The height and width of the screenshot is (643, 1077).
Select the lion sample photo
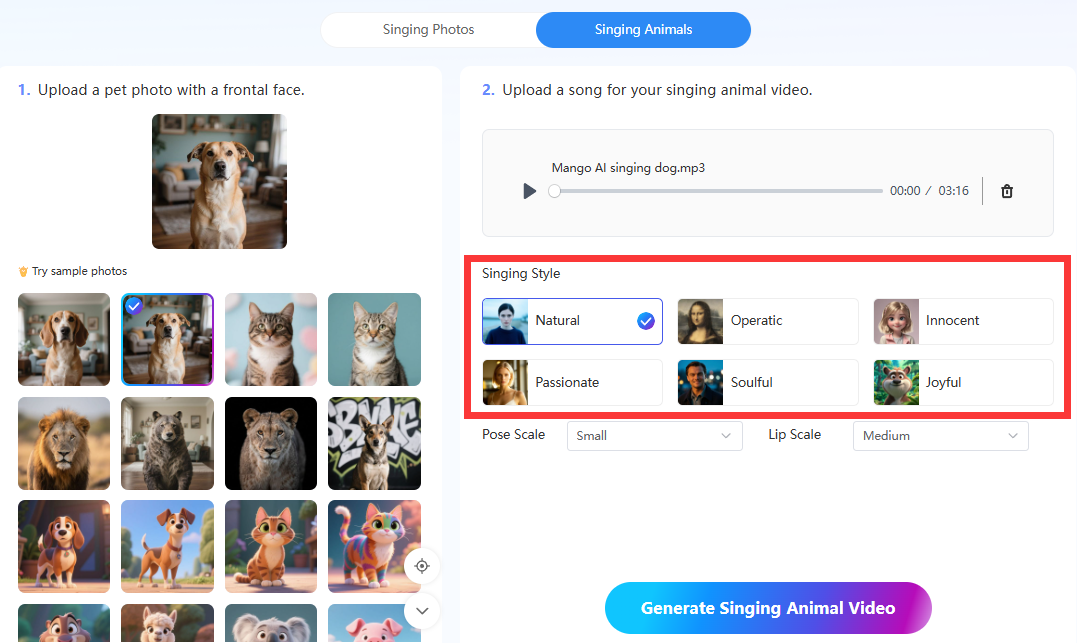(64, 443)
